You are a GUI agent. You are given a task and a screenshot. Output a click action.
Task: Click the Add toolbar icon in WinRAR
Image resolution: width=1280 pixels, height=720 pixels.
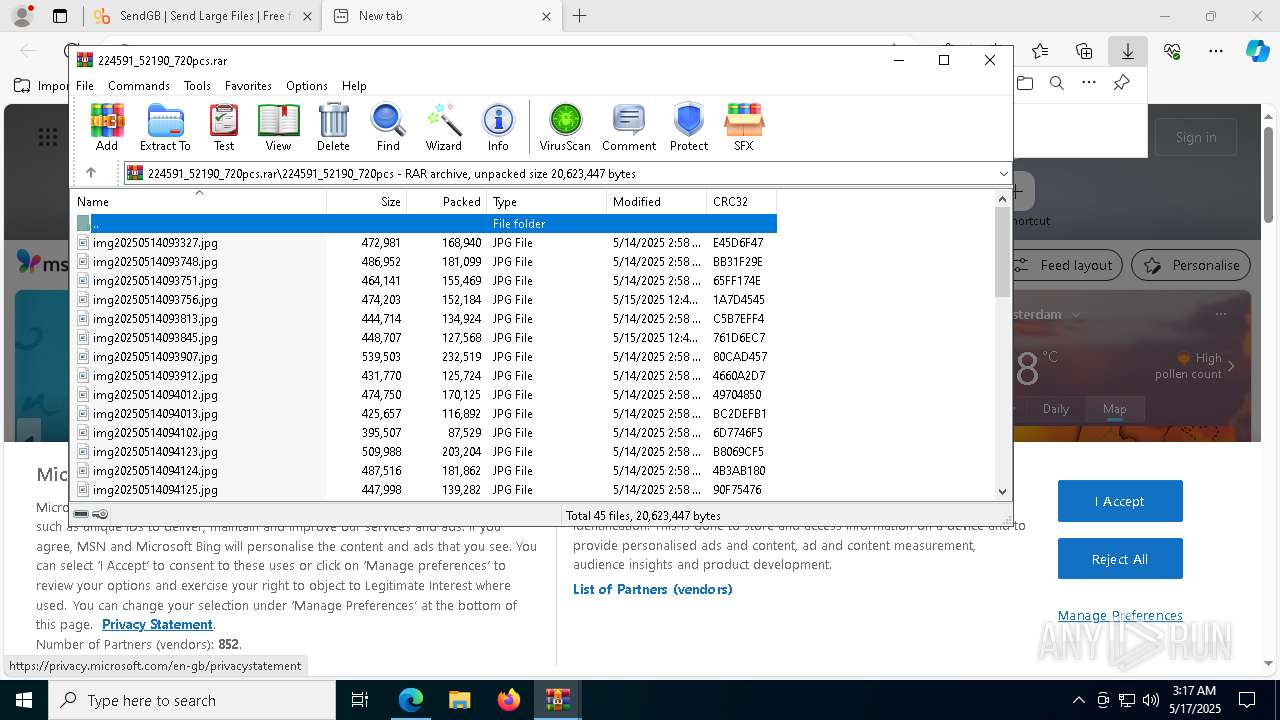pyautogui.click(x=107, y=127)
